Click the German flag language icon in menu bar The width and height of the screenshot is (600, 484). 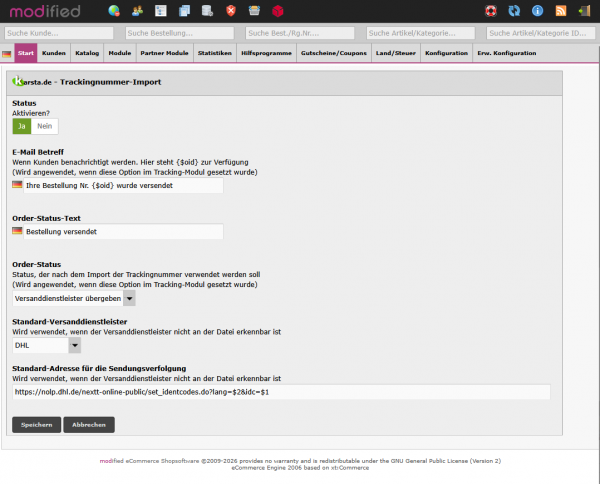7,54
